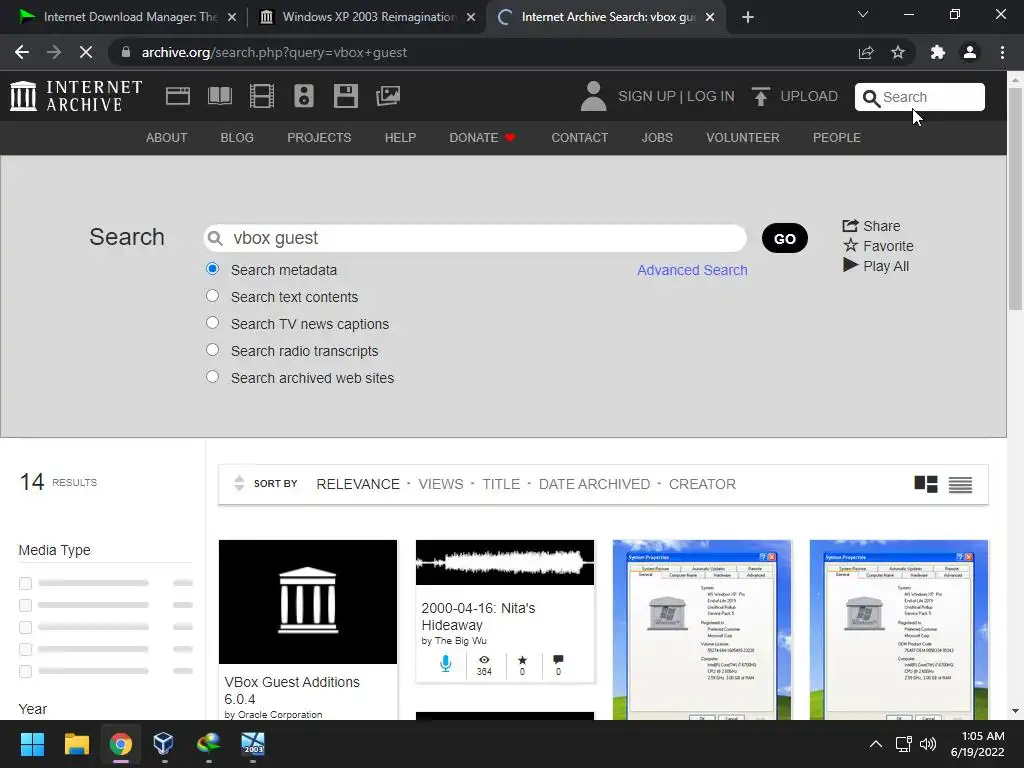Screen dimensions: 1024x768
Task: Click the user avatar icon beside Sign Up
Action: click(594, 96)
